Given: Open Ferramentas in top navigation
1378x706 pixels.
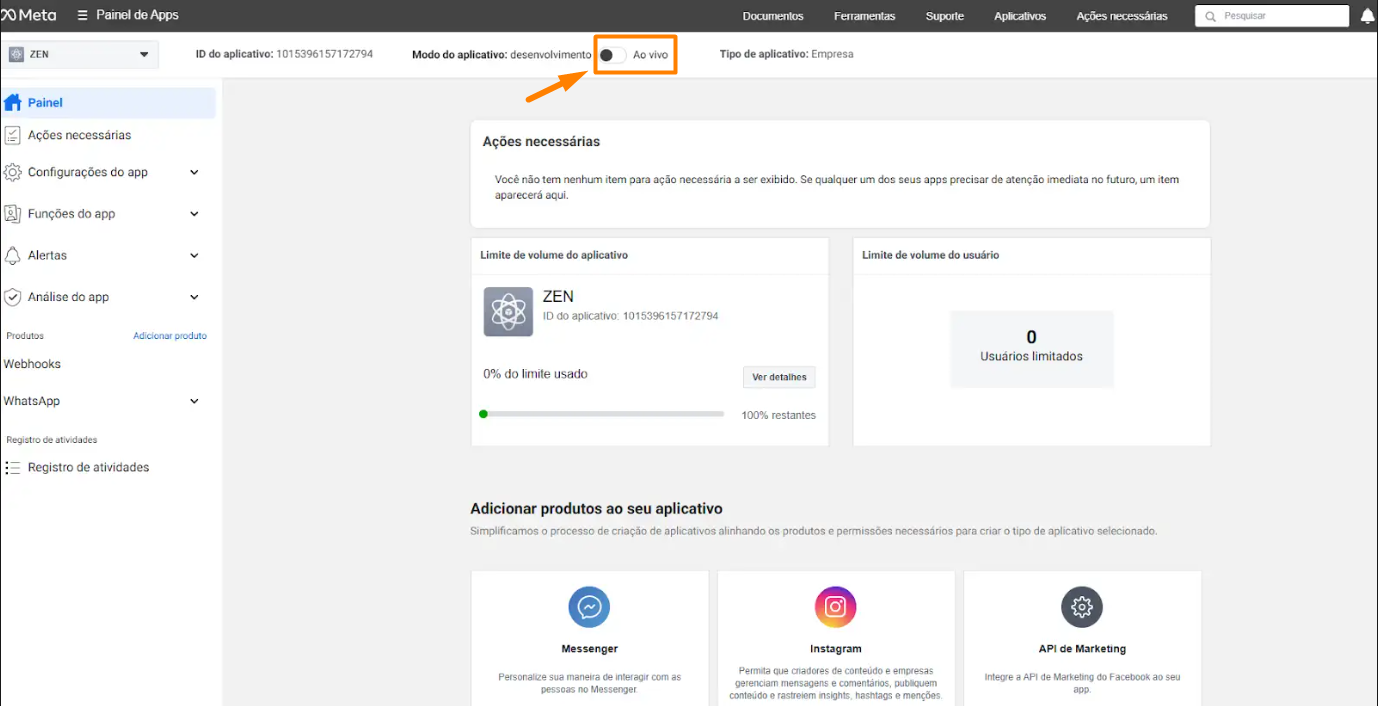Looking at the screenshot, I should tap(864, 16).
